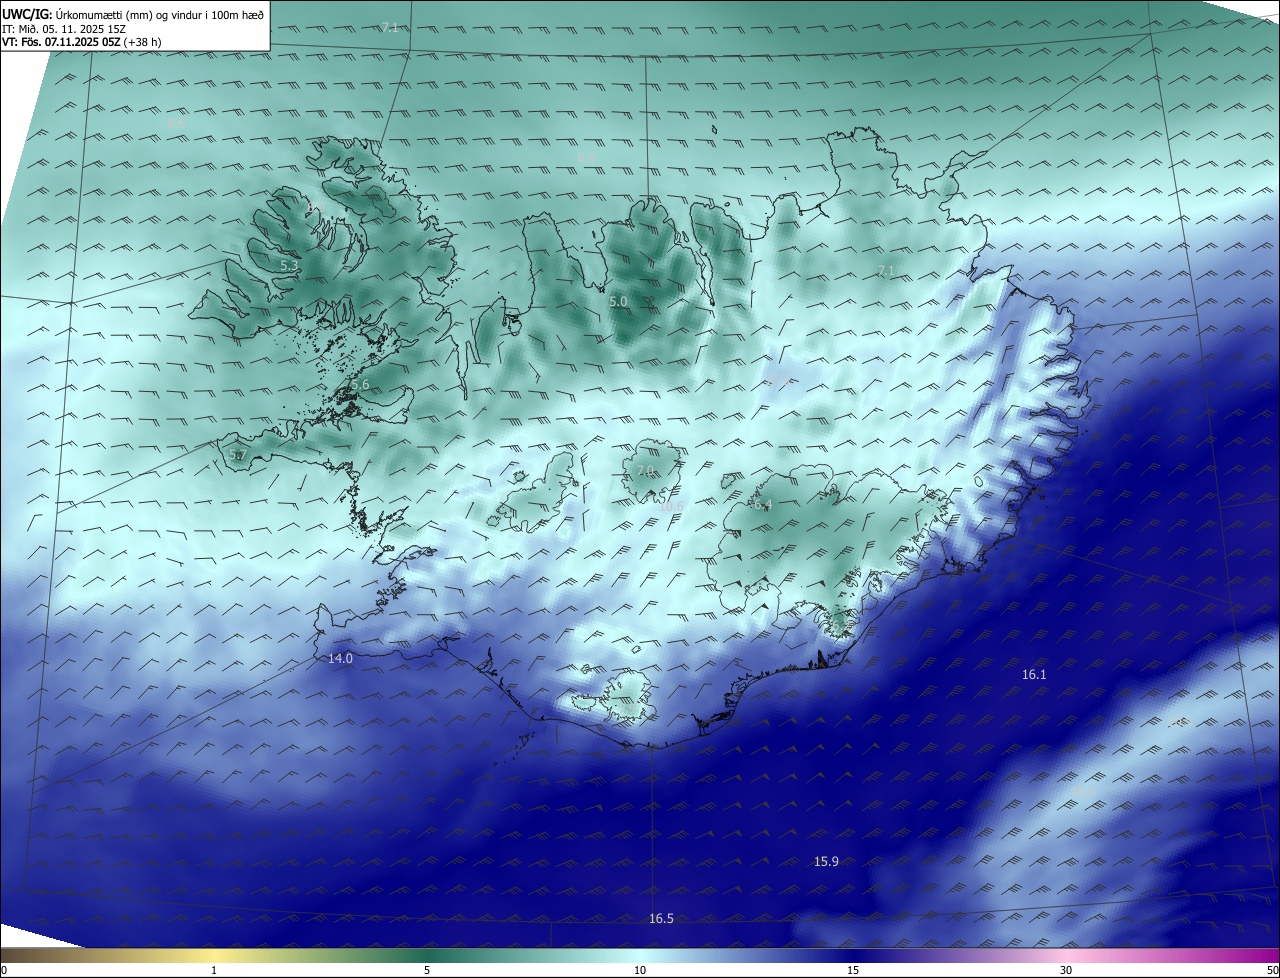The image size is (1280, 978).
Task: Select the 5.0 value in North Iceland
Action: coord(618,301)
